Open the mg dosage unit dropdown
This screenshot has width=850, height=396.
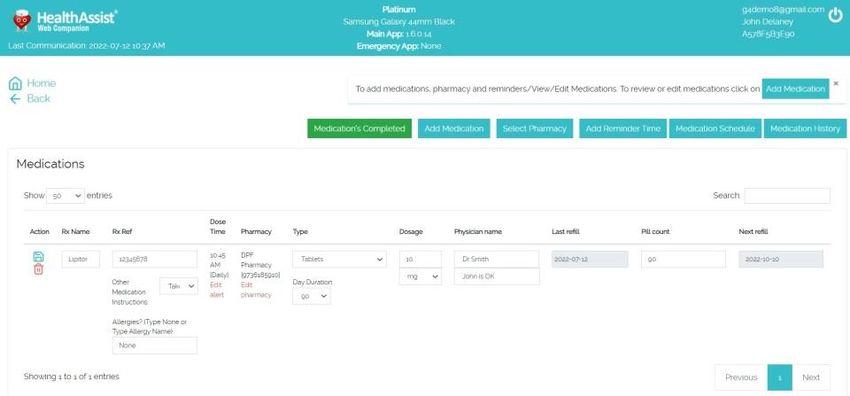click(420, 276)
